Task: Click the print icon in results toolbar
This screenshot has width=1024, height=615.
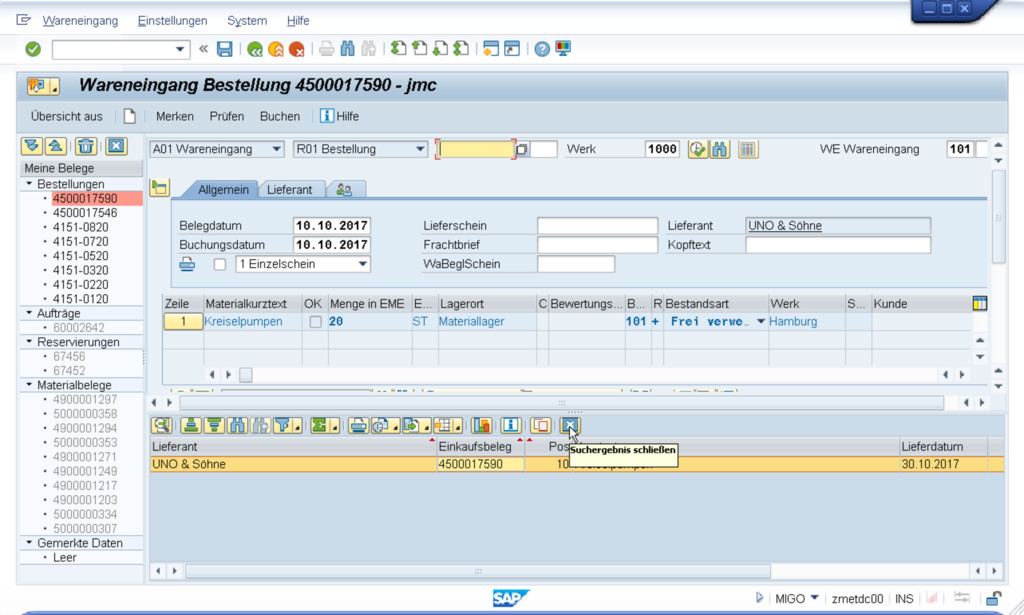Action: click(x=357, y=426)
